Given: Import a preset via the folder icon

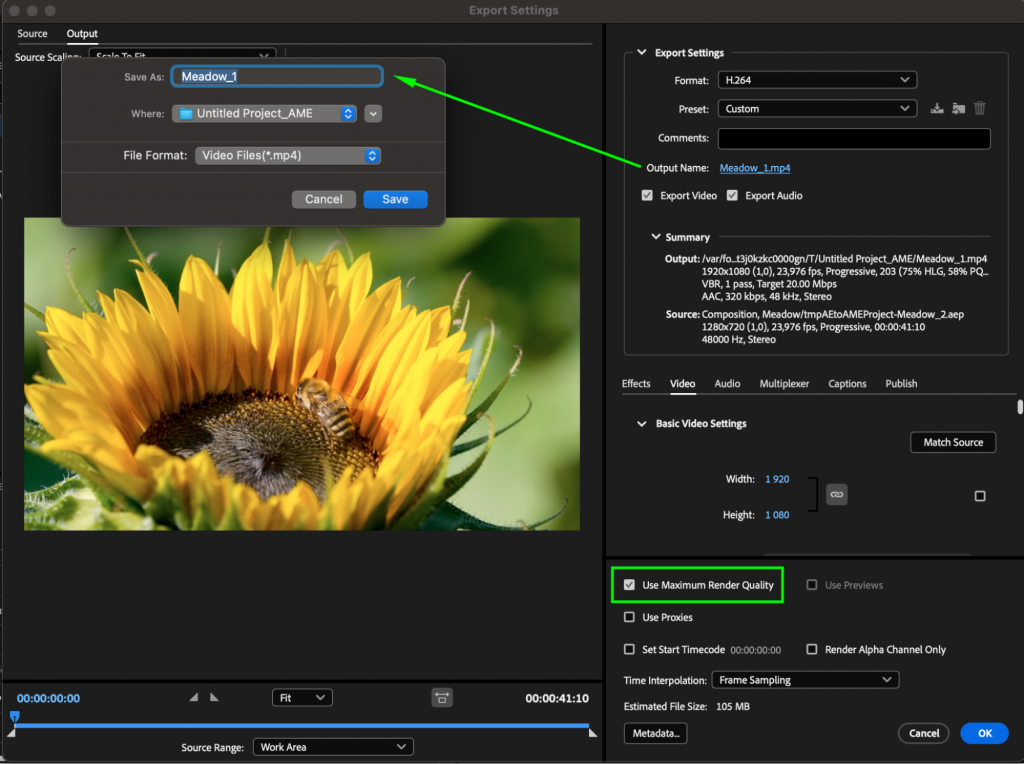Looking at the screenshot, I should point(958,108).
